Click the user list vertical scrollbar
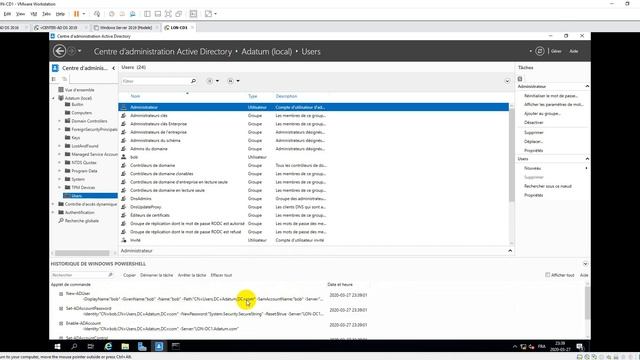This screenshot has width=640, height=360. 511,154
